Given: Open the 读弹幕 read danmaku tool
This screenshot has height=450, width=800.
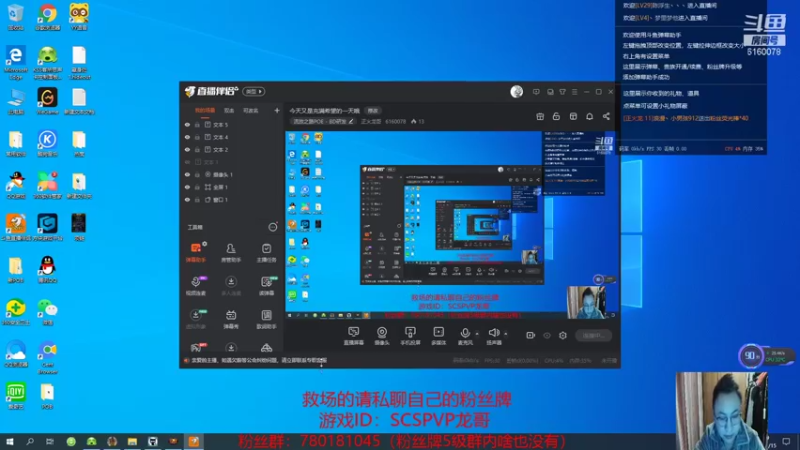Looking at the screenshot, I should [x=266, y=286].
